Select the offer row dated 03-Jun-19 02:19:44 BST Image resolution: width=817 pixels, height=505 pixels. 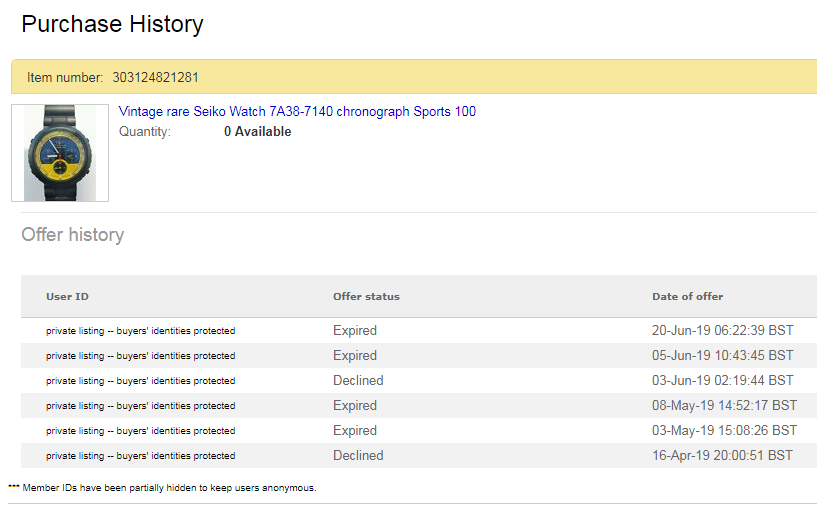pos(419,380)
